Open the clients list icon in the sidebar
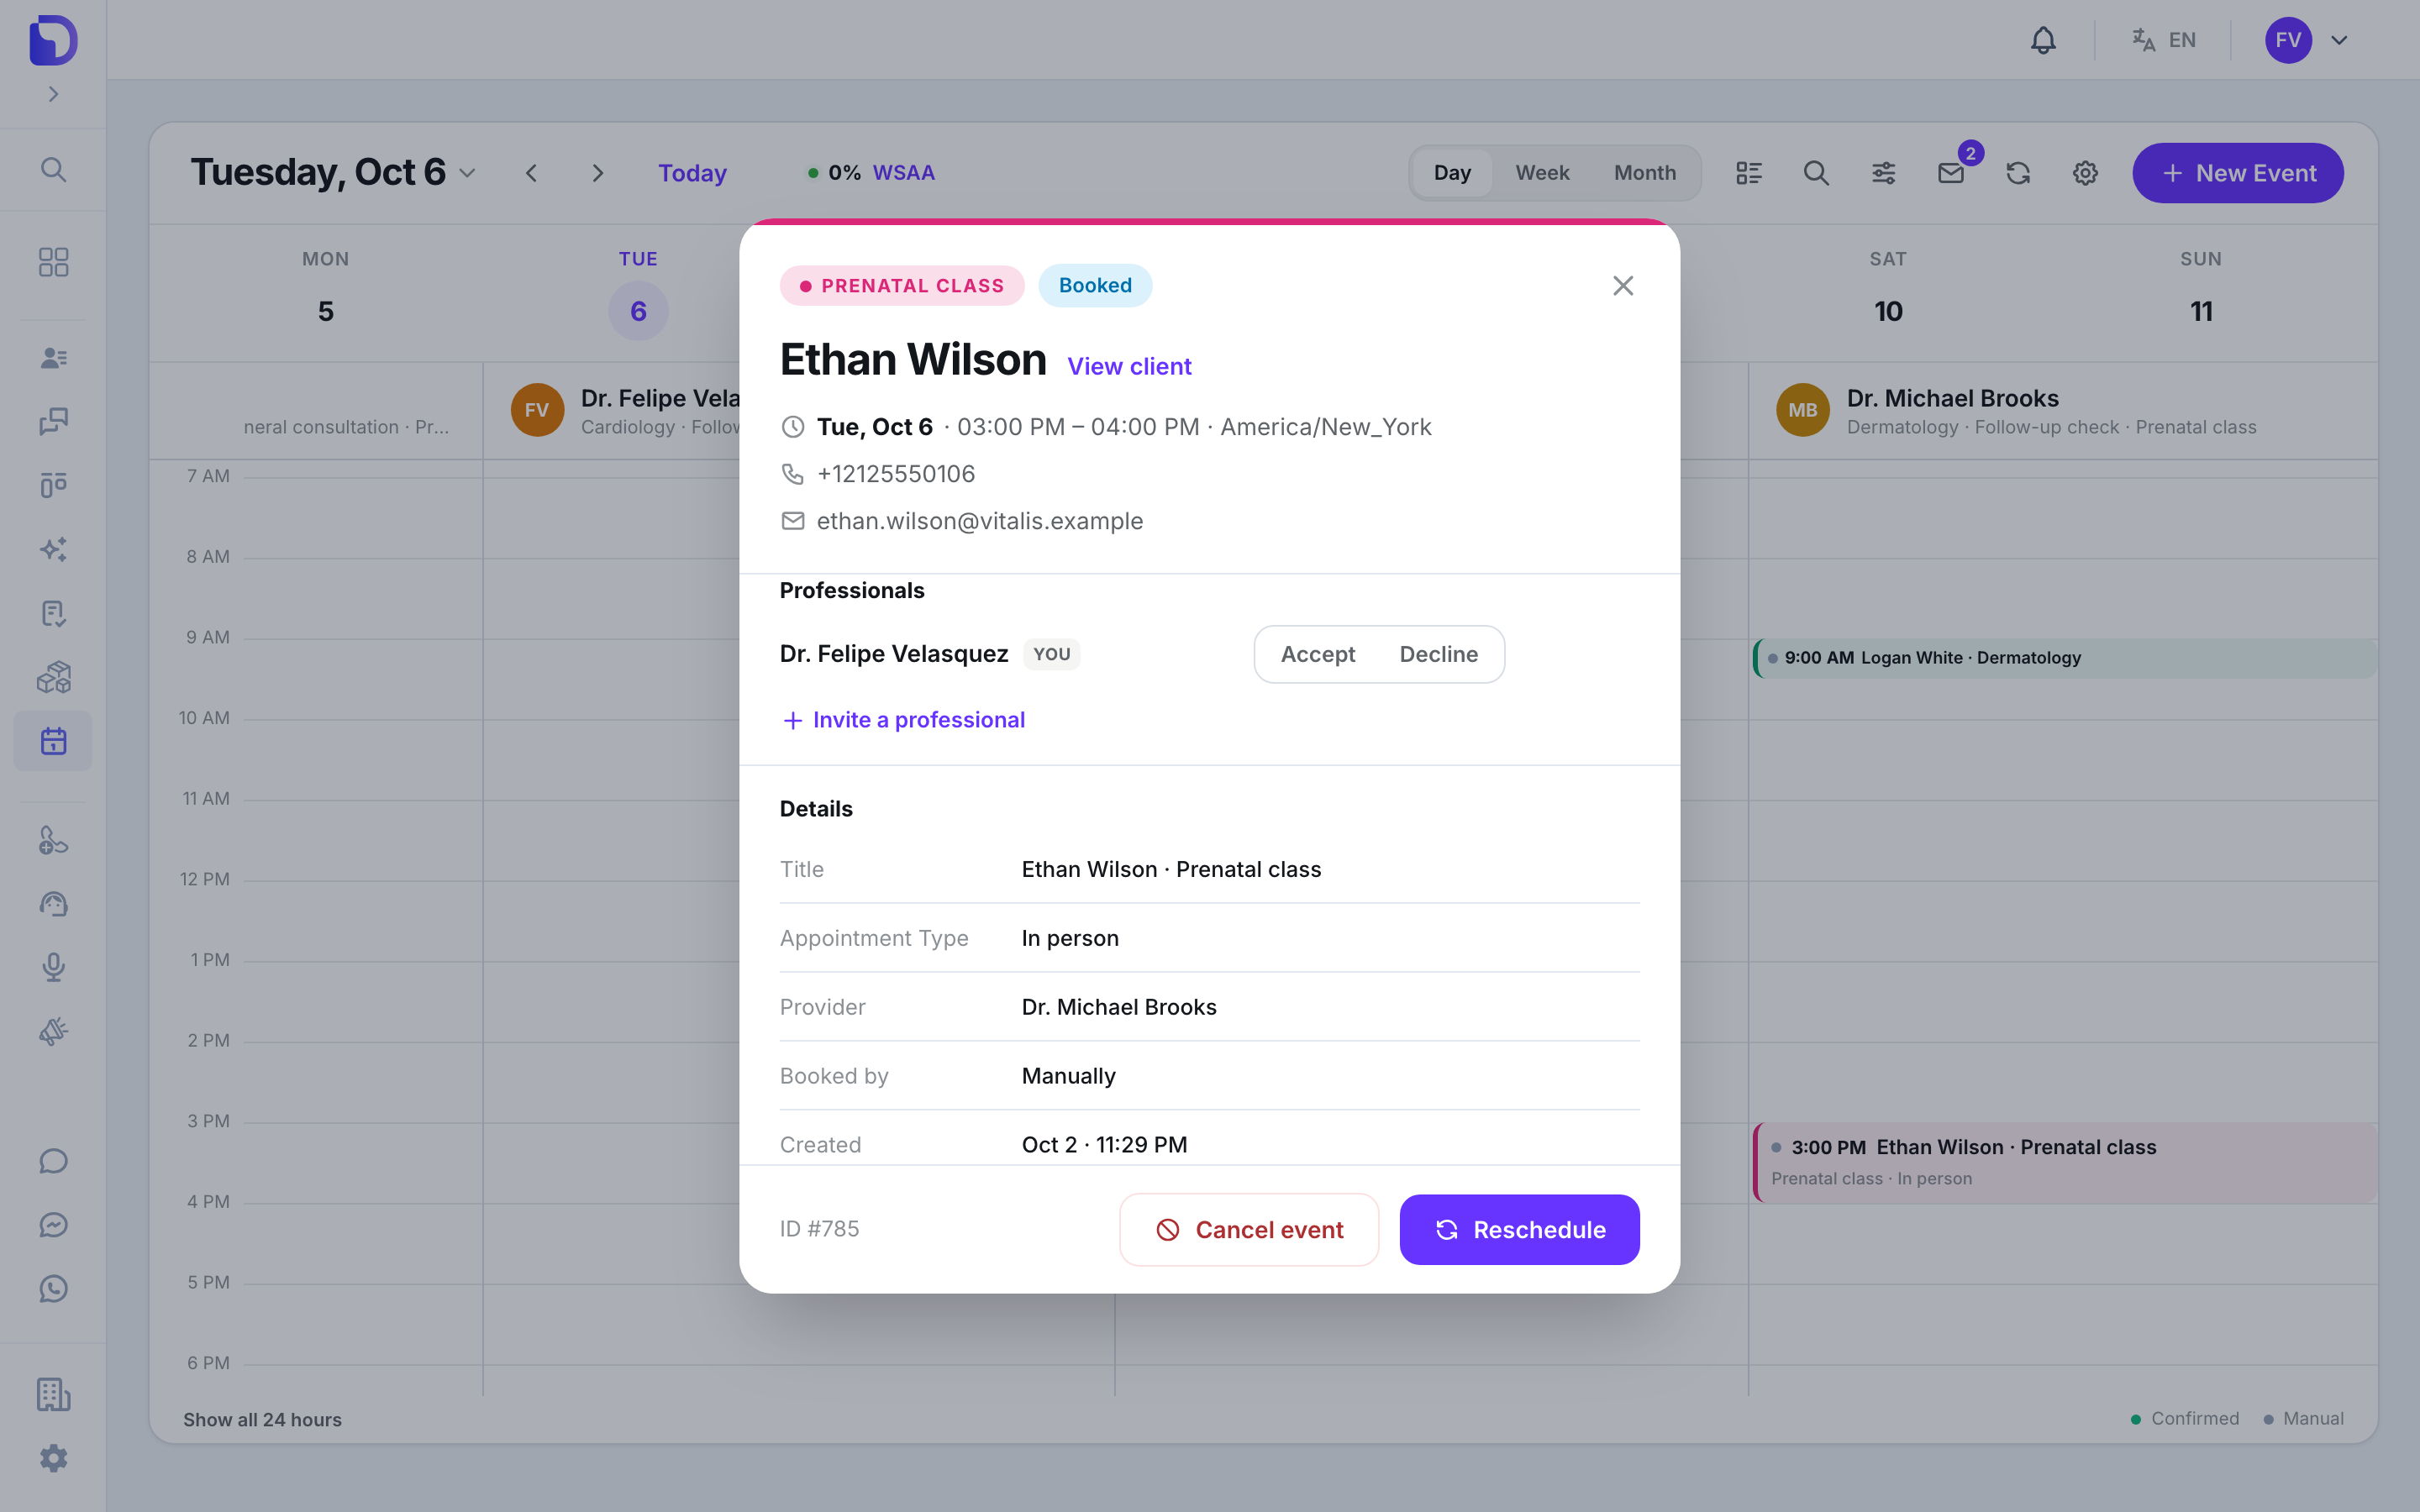 point(53,357)
